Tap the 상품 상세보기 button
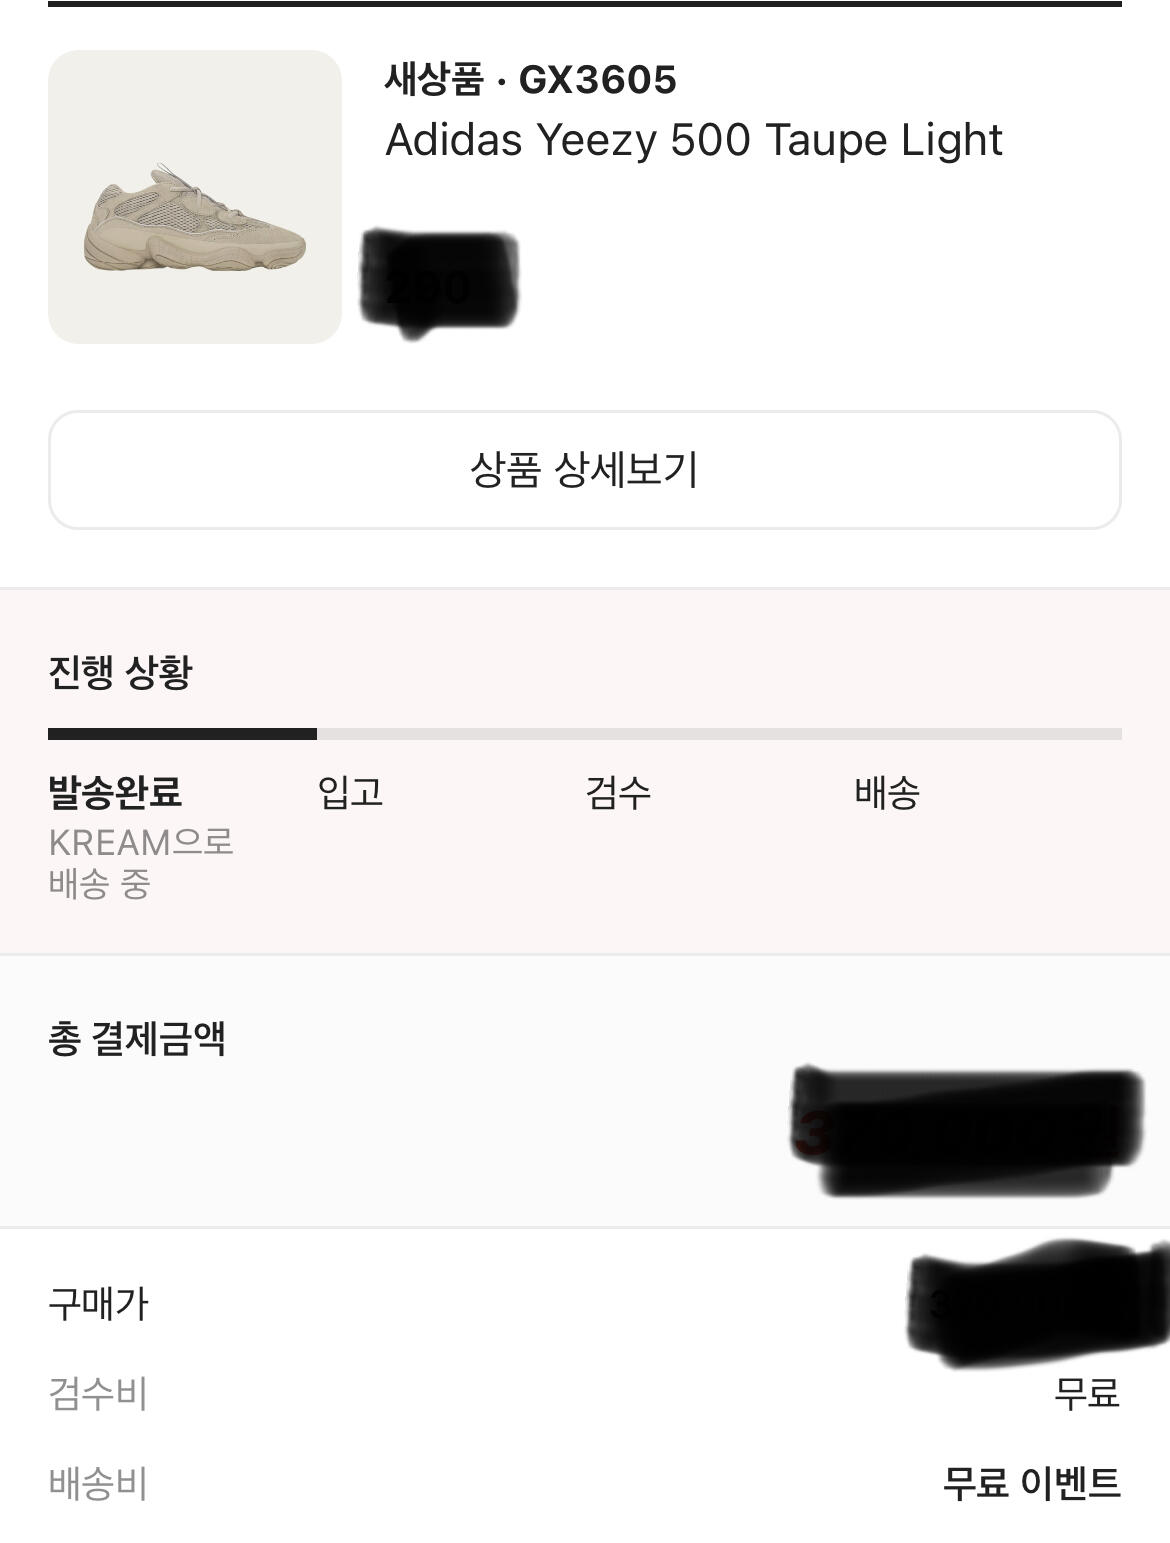Image resolution: width=1170 pixels, height=1543 pixels. (585, 469)
